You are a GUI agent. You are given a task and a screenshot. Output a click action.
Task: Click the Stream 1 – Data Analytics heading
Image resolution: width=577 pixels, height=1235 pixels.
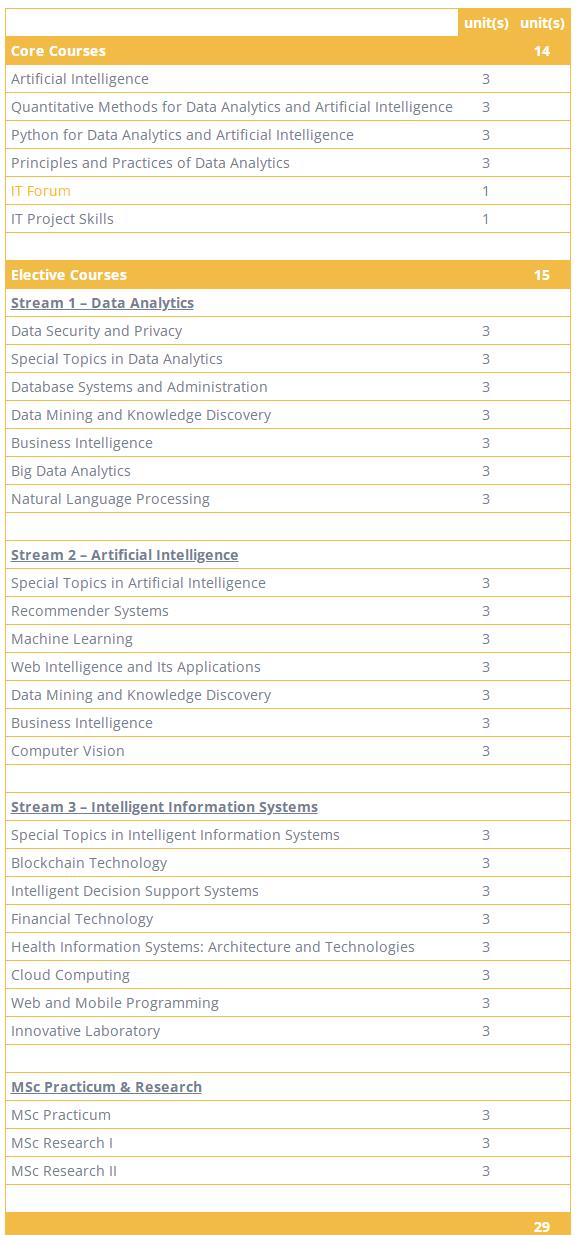coord(102,303)
